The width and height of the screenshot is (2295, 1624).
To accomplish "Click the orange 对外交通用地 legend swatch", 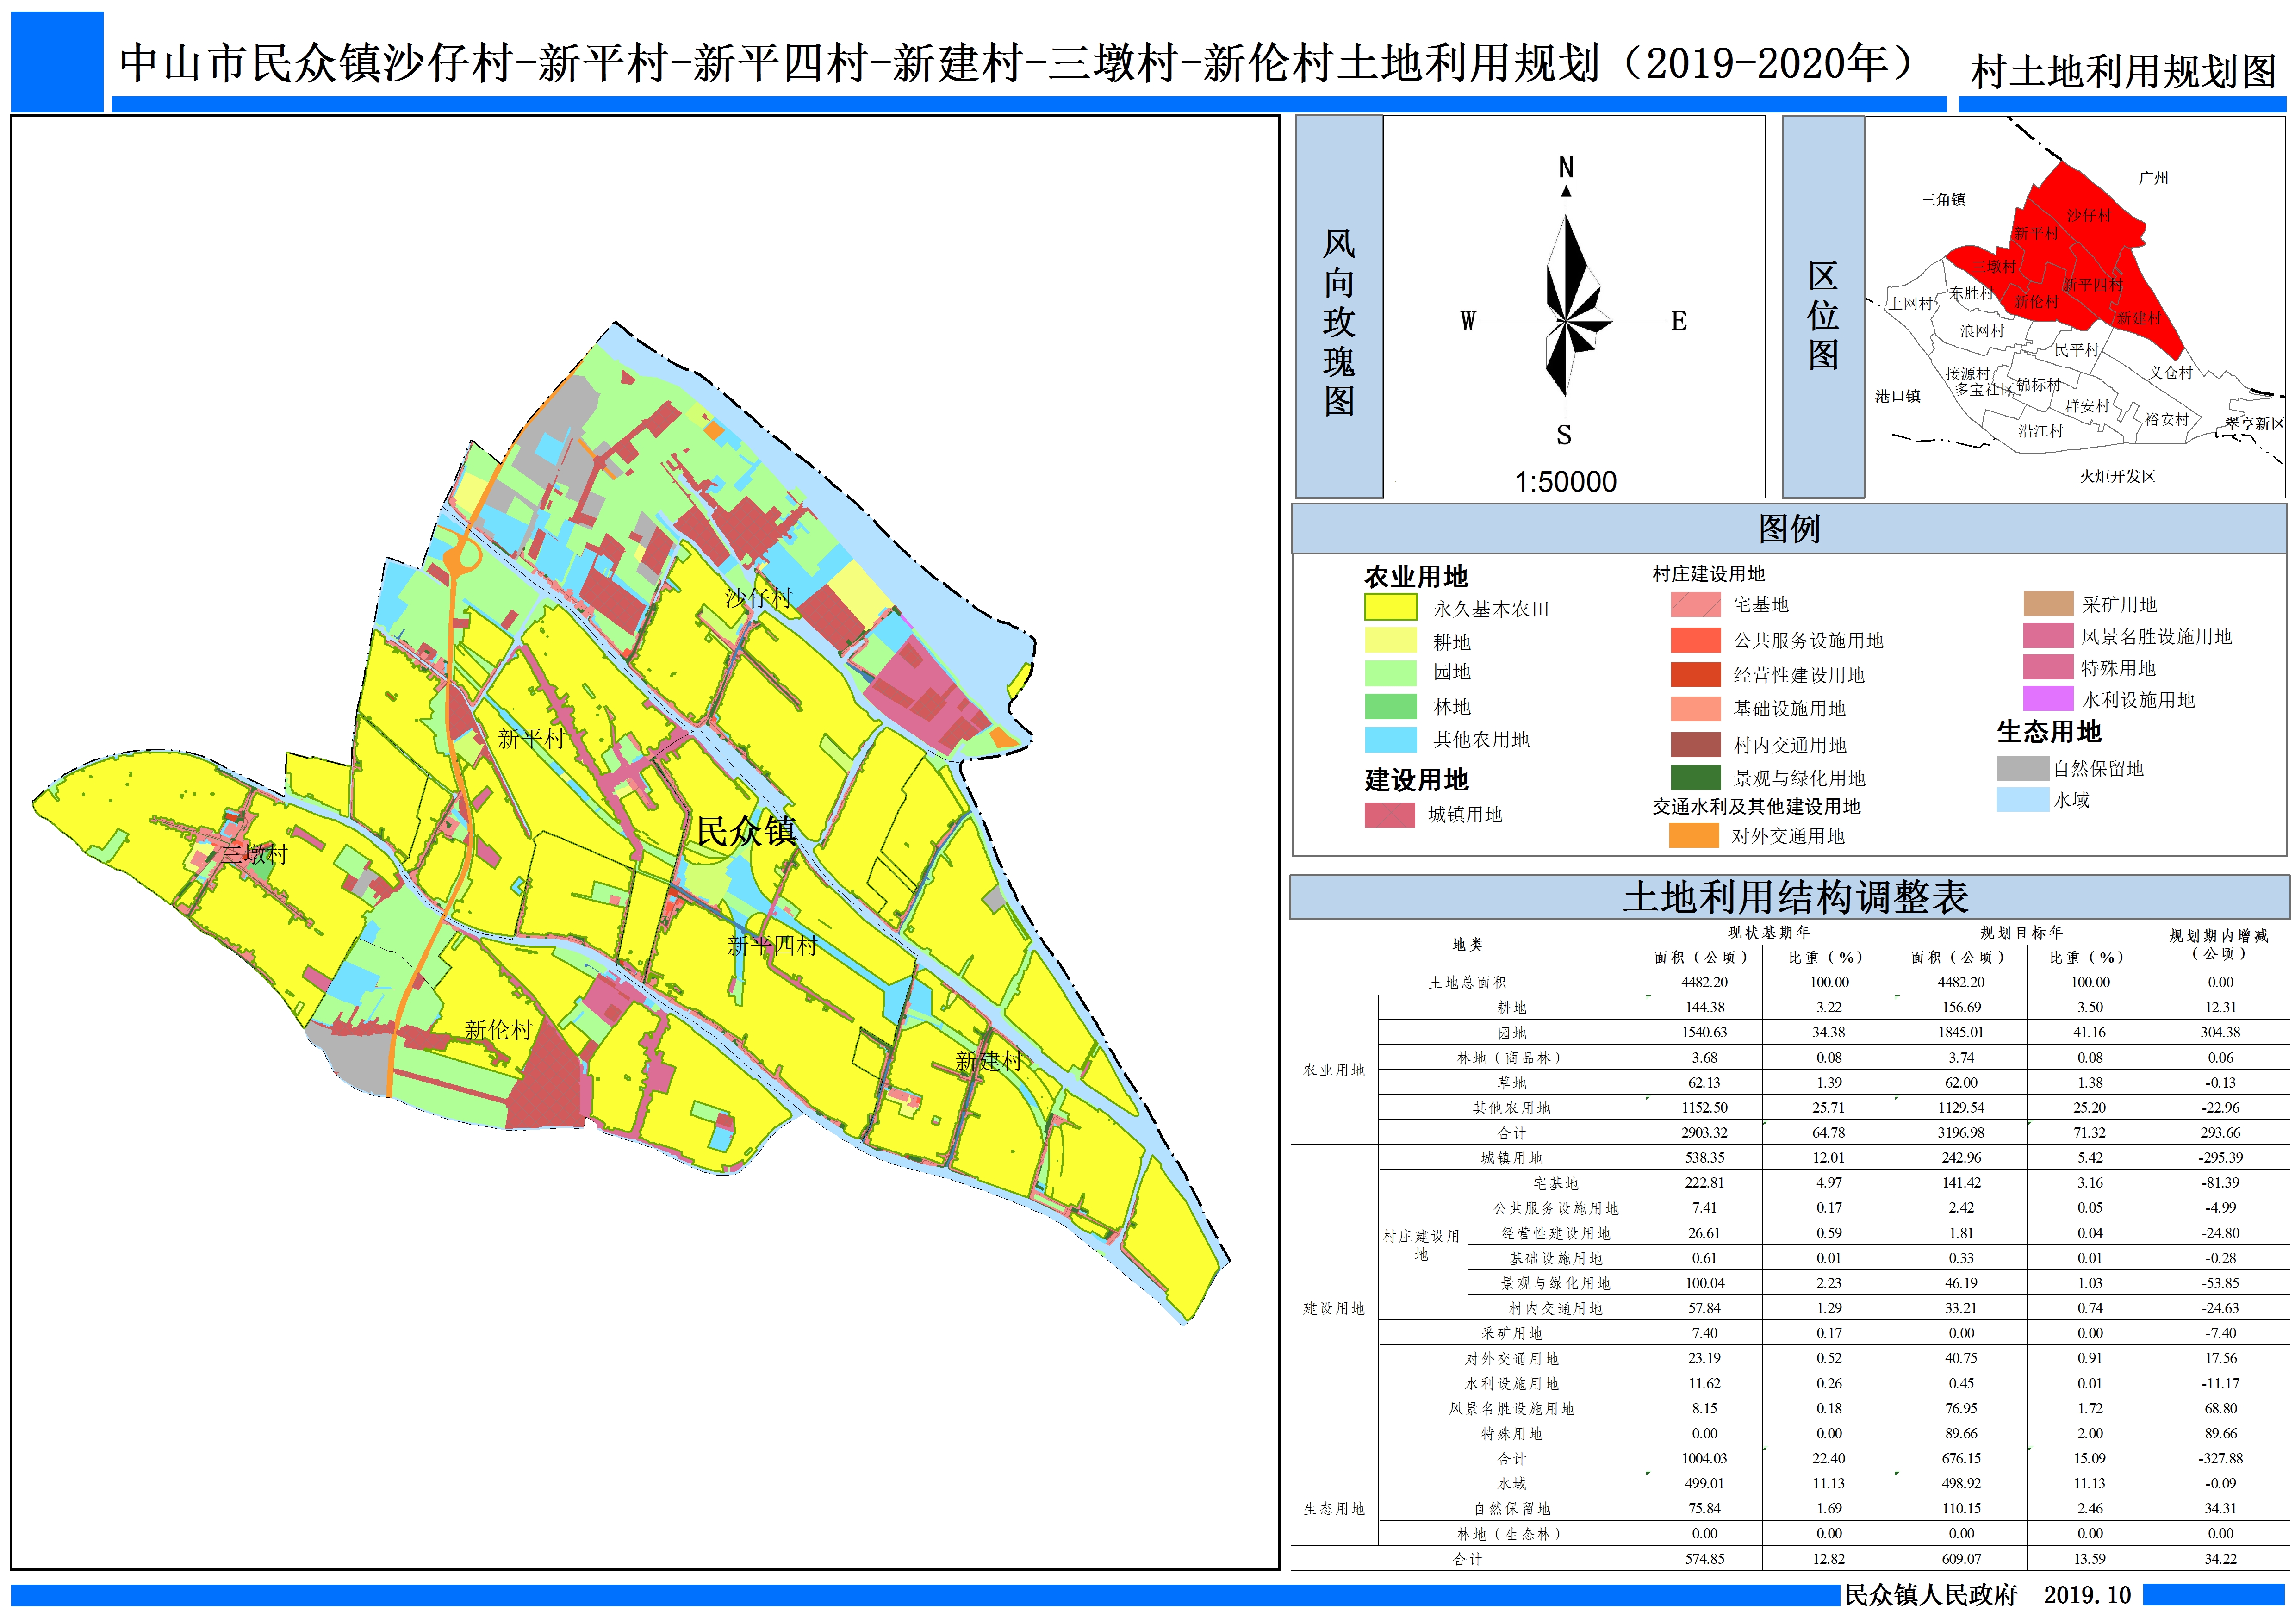I will click(x=1693, y=835).
